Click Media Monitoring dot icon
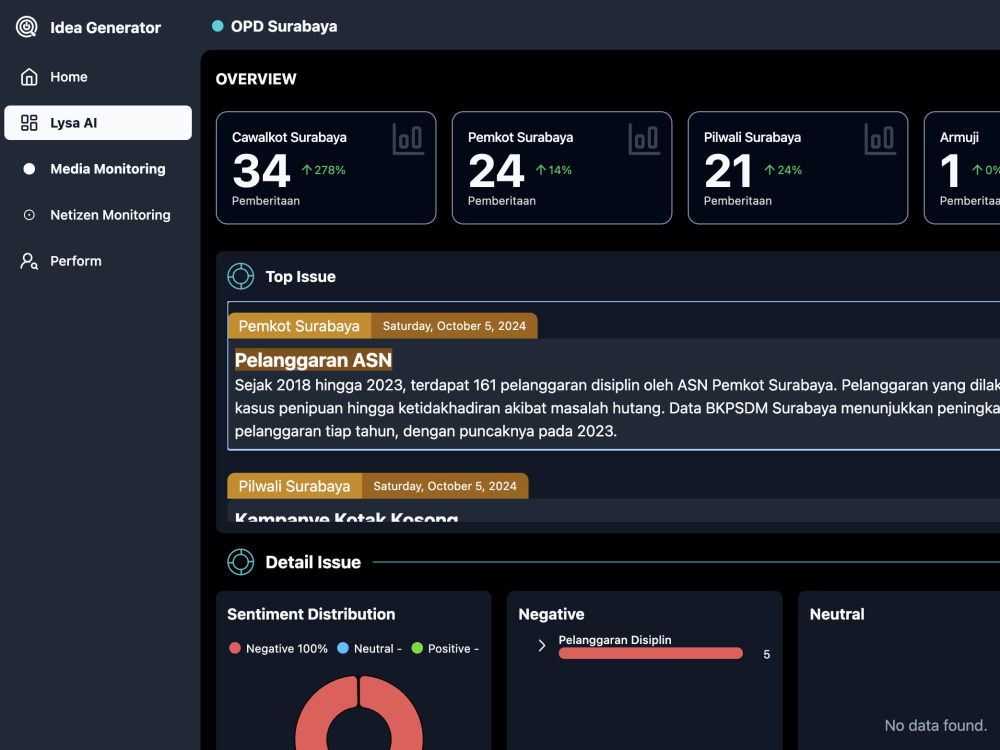 coord(29,169)
